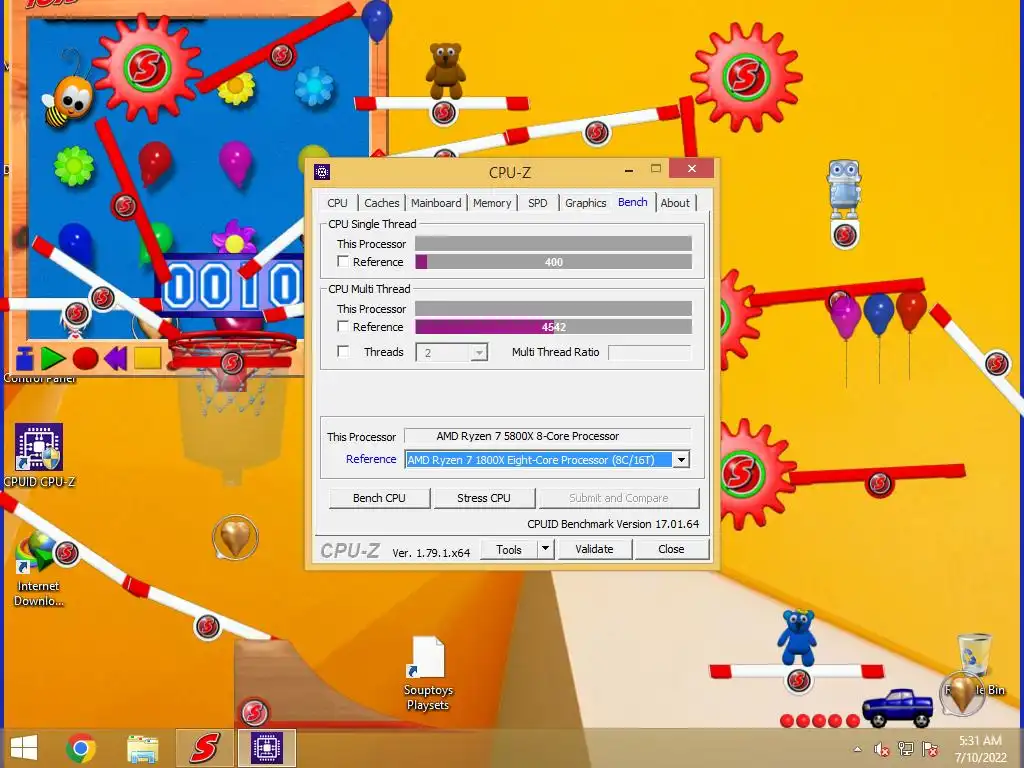Click the Validate button
This screenshot has height=768, width=1024.
coord(594,550)
